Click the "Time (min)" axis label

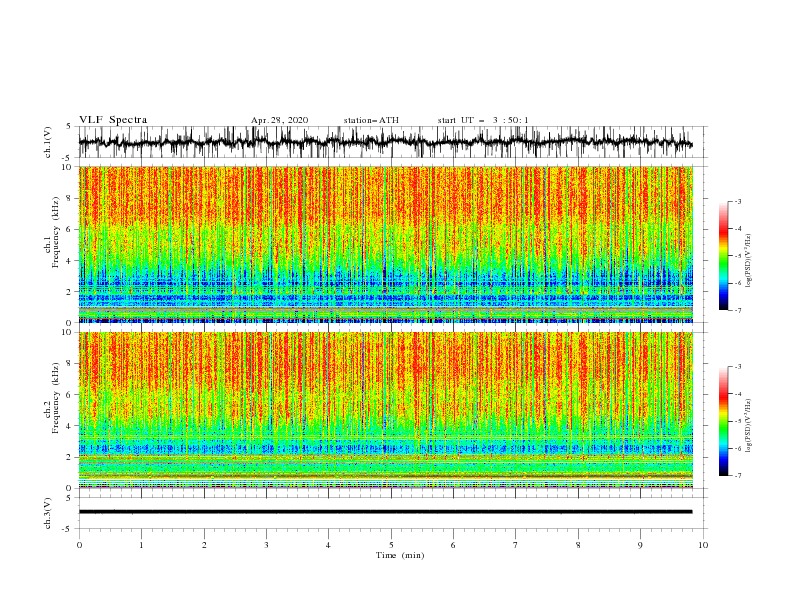click(x=400, y=555)
